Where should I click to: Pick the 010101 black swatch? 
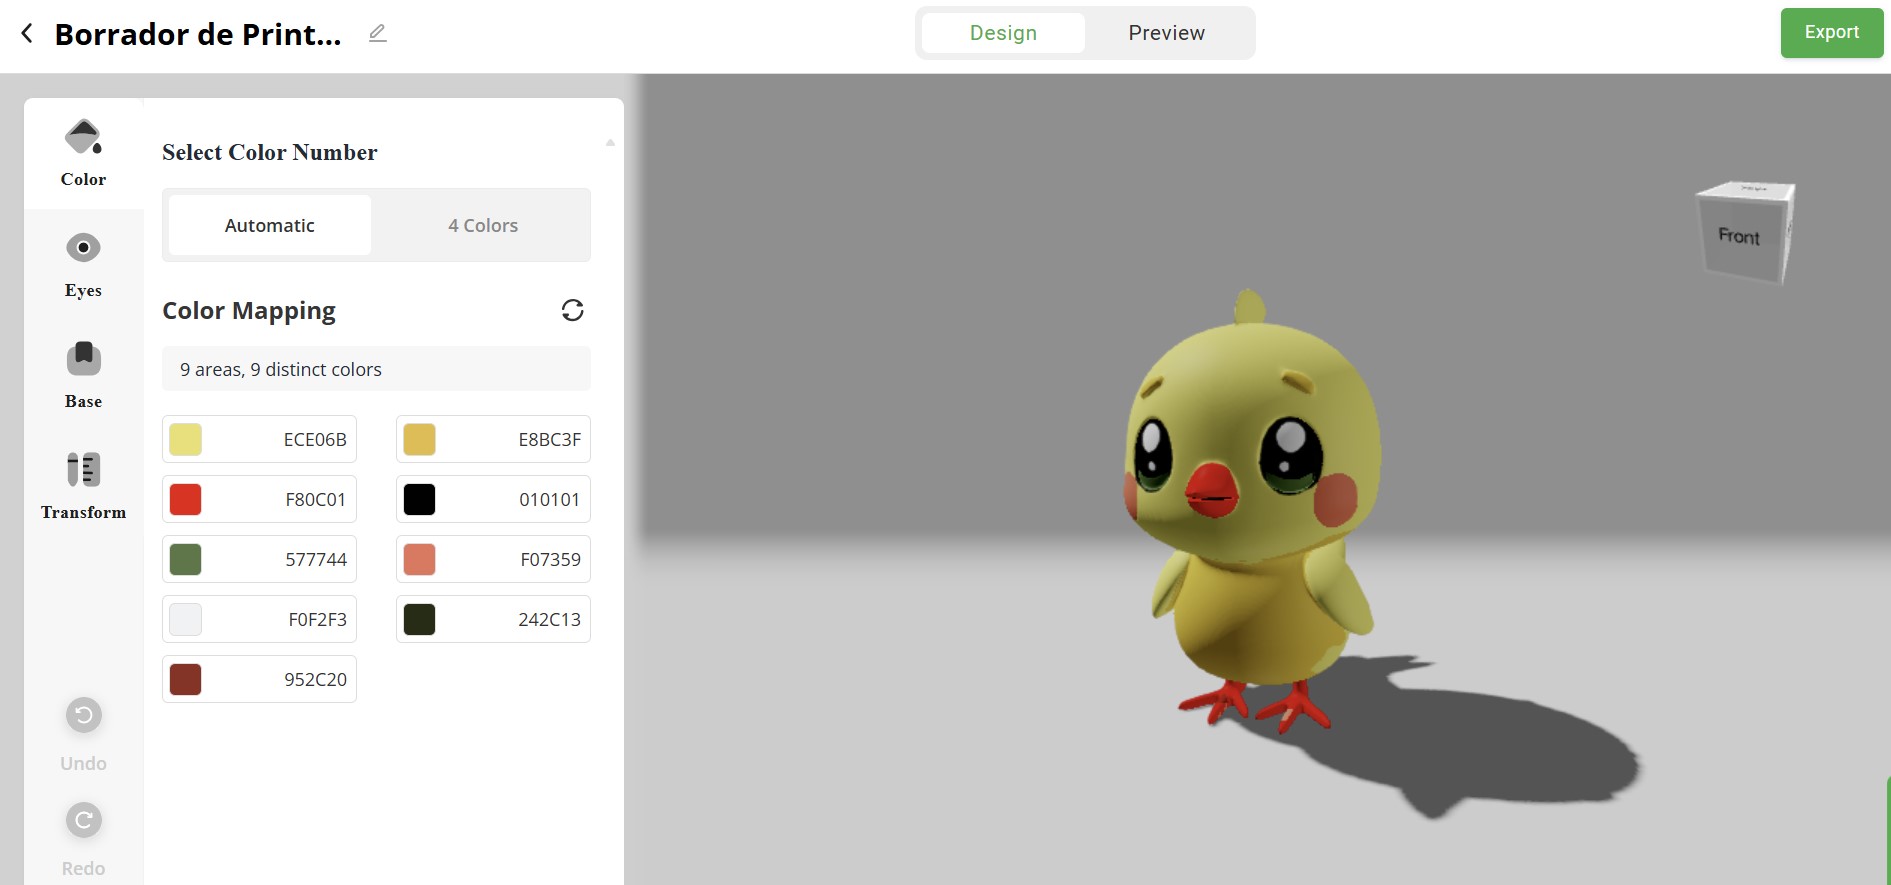(419, 499)
